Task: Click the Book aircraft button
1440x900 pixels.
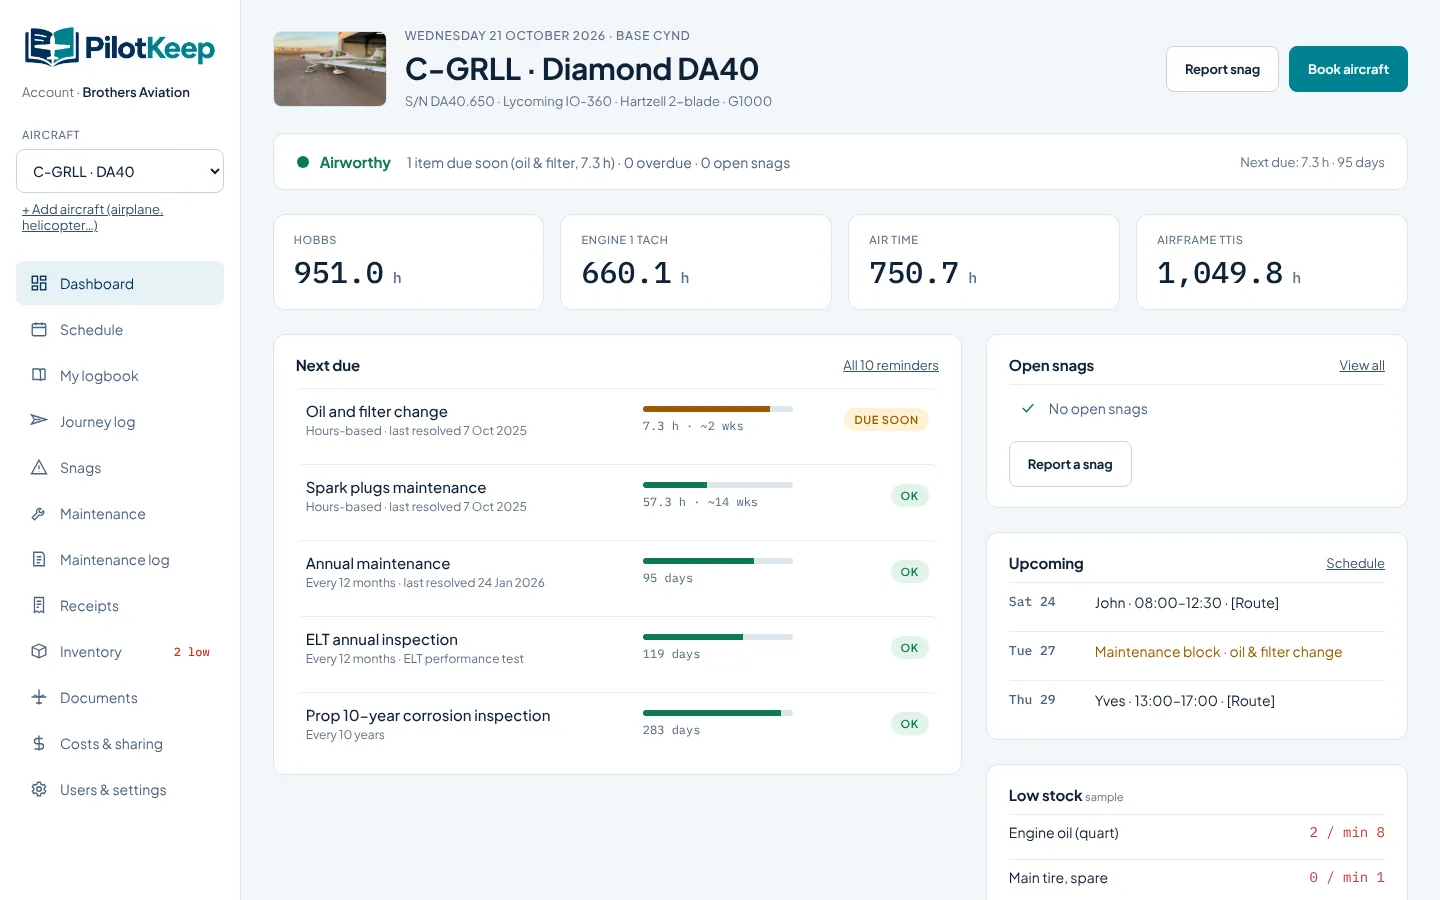Action: 1348,69
